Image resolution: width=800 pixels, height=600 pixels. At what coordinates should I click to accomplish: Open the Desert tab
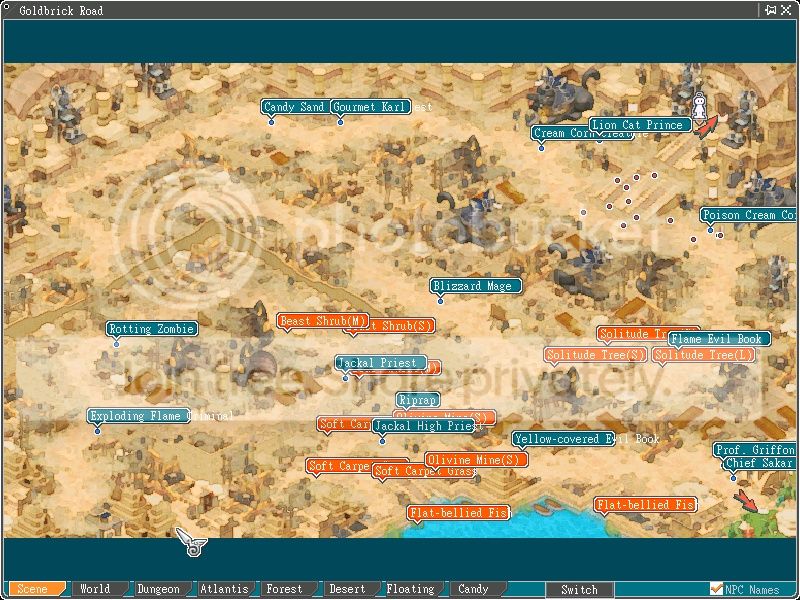347,589
